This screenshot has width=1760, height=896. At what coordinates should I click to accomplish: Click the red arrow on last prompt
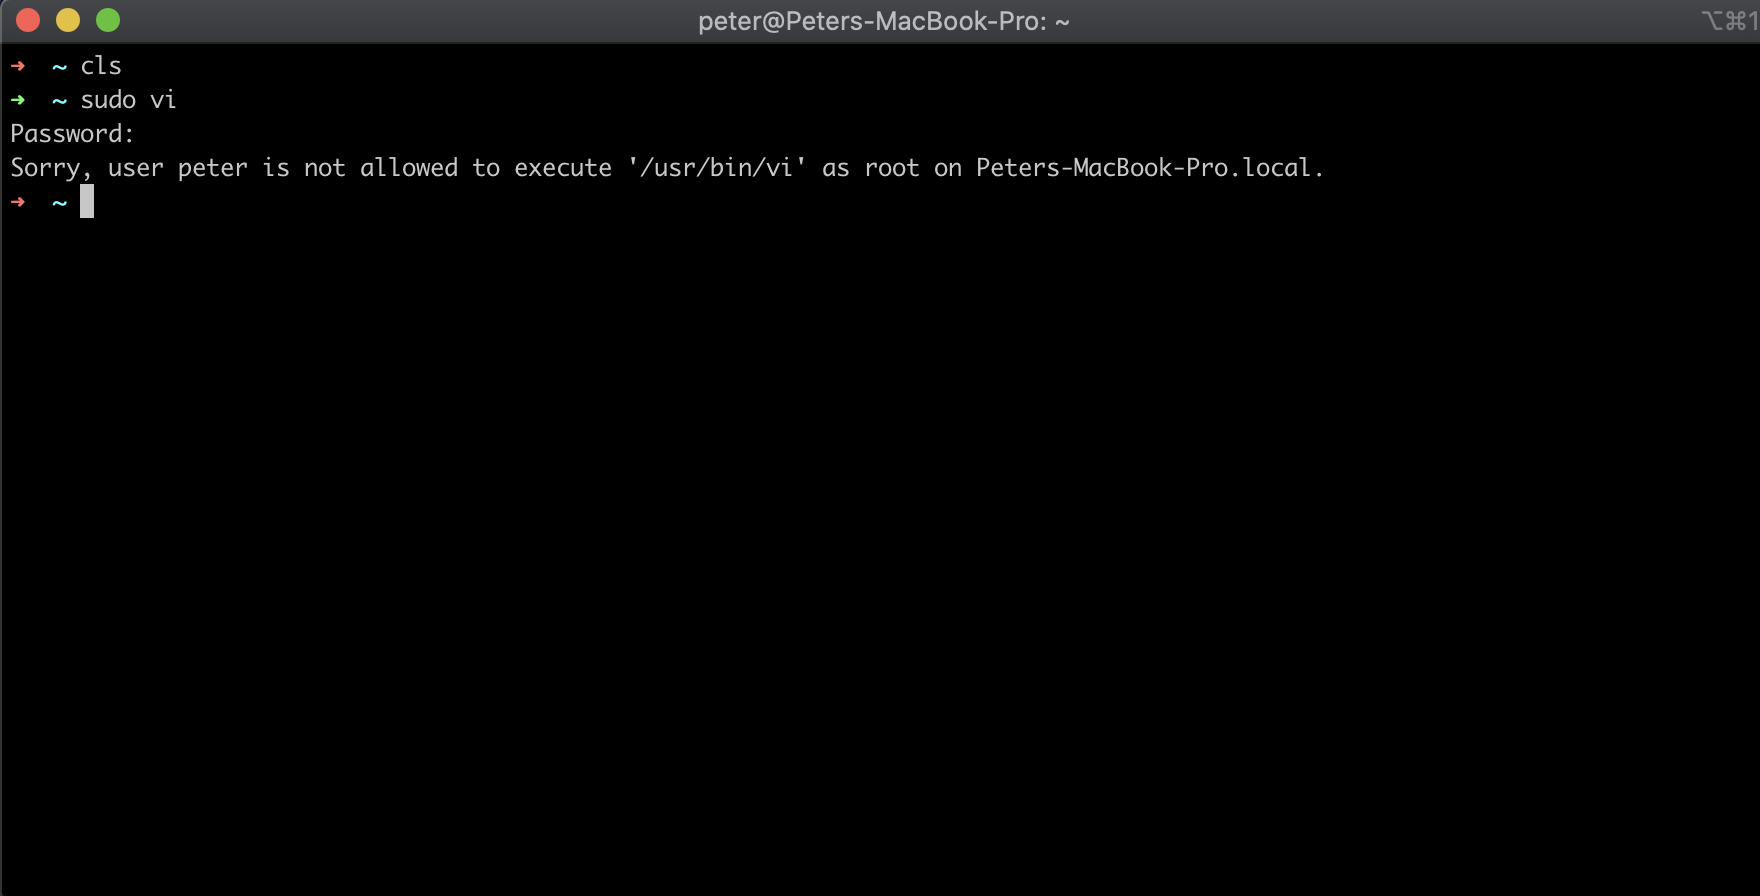coord(18,202)
